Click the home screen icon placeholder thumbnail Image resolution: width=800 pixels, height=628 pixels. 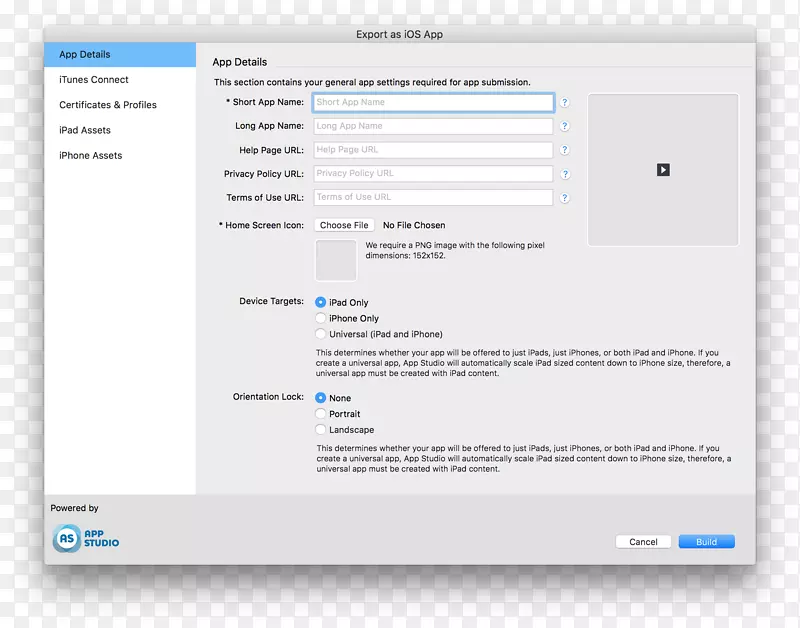pos(336,260)
